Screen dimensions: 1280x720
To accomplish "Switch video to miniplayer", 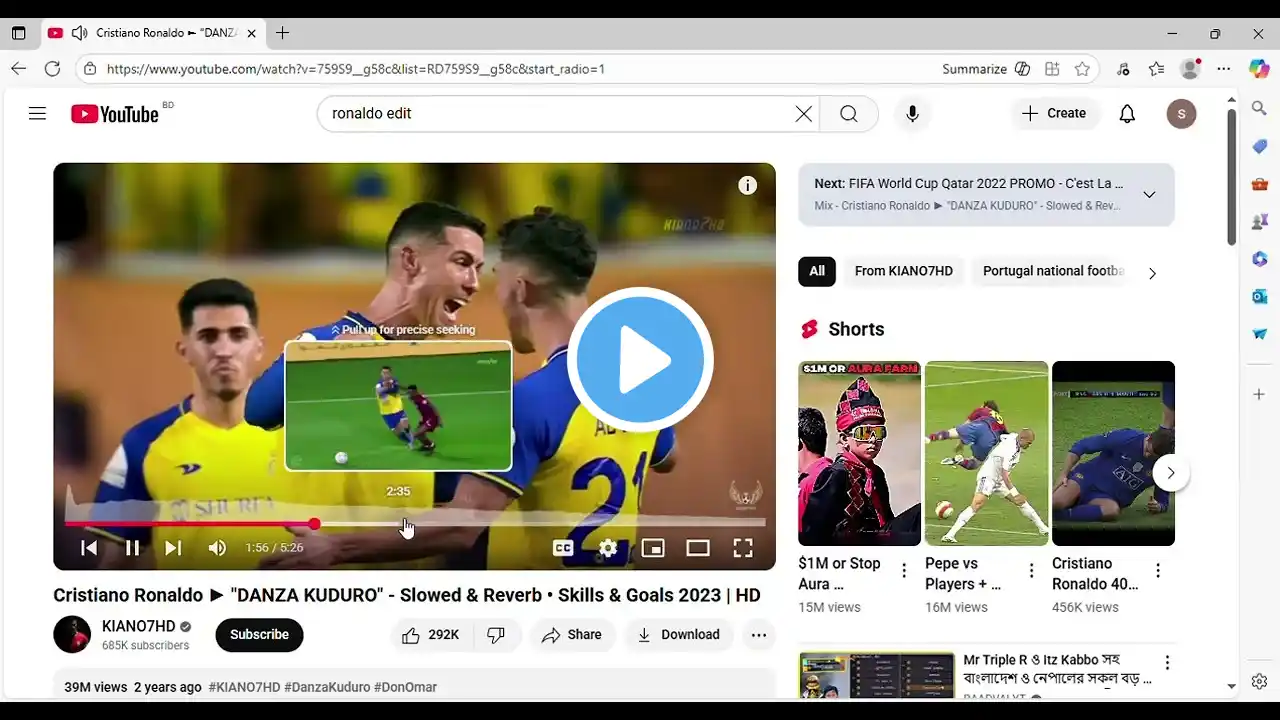I will click(653, 548).
